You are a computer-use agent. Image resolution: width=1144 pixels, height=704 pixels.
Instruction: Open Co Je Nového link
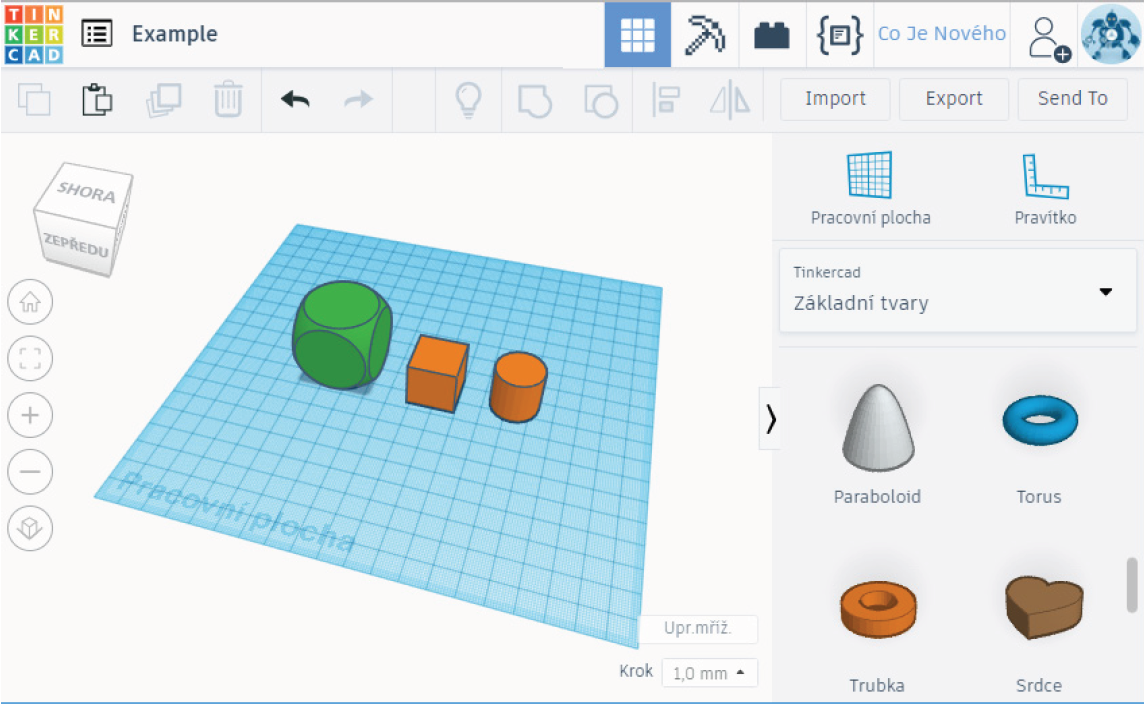coord(941,34)
